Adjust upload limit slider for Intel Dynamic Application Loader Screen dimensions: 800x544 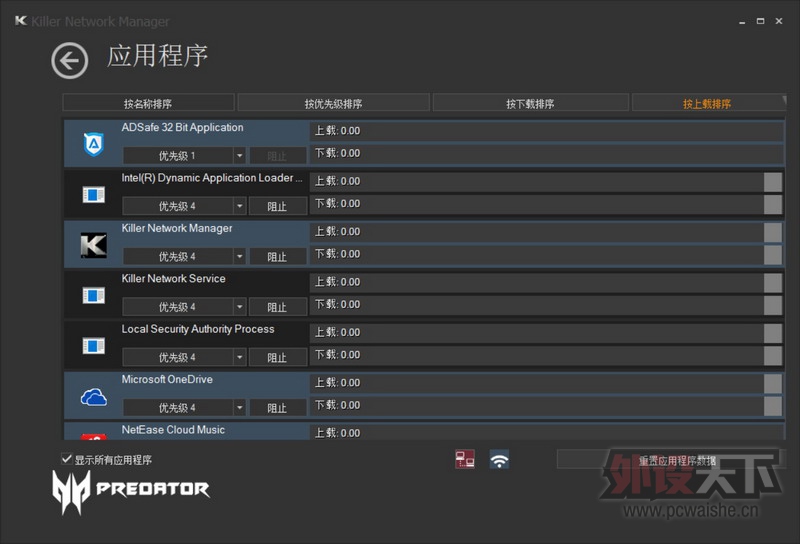[x=773, y=182]
